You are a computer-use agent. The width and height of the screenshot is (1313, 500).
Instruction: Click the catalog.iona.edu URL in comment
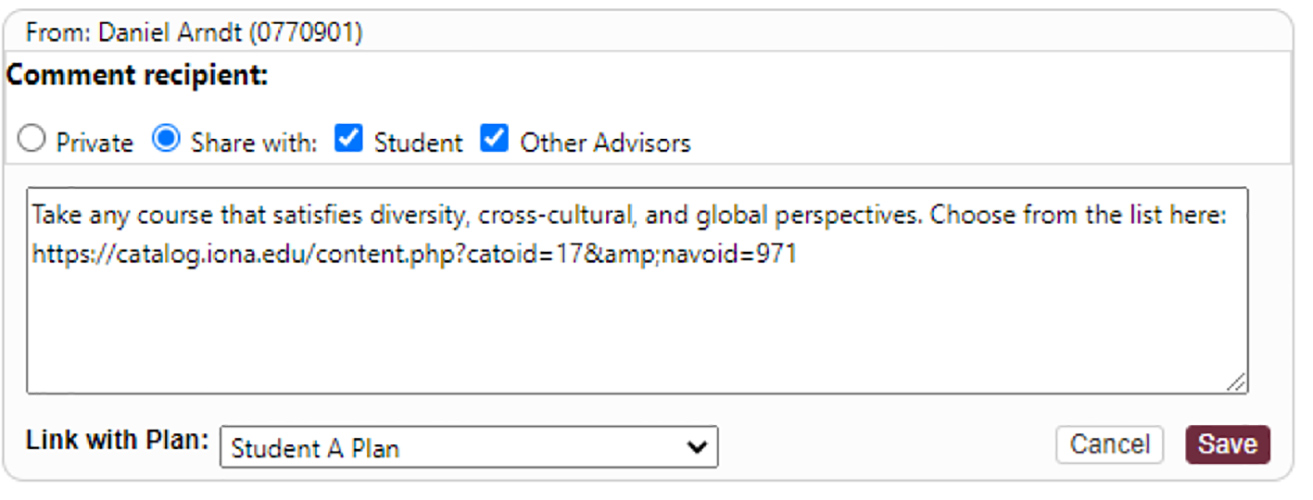coord(414,254)
